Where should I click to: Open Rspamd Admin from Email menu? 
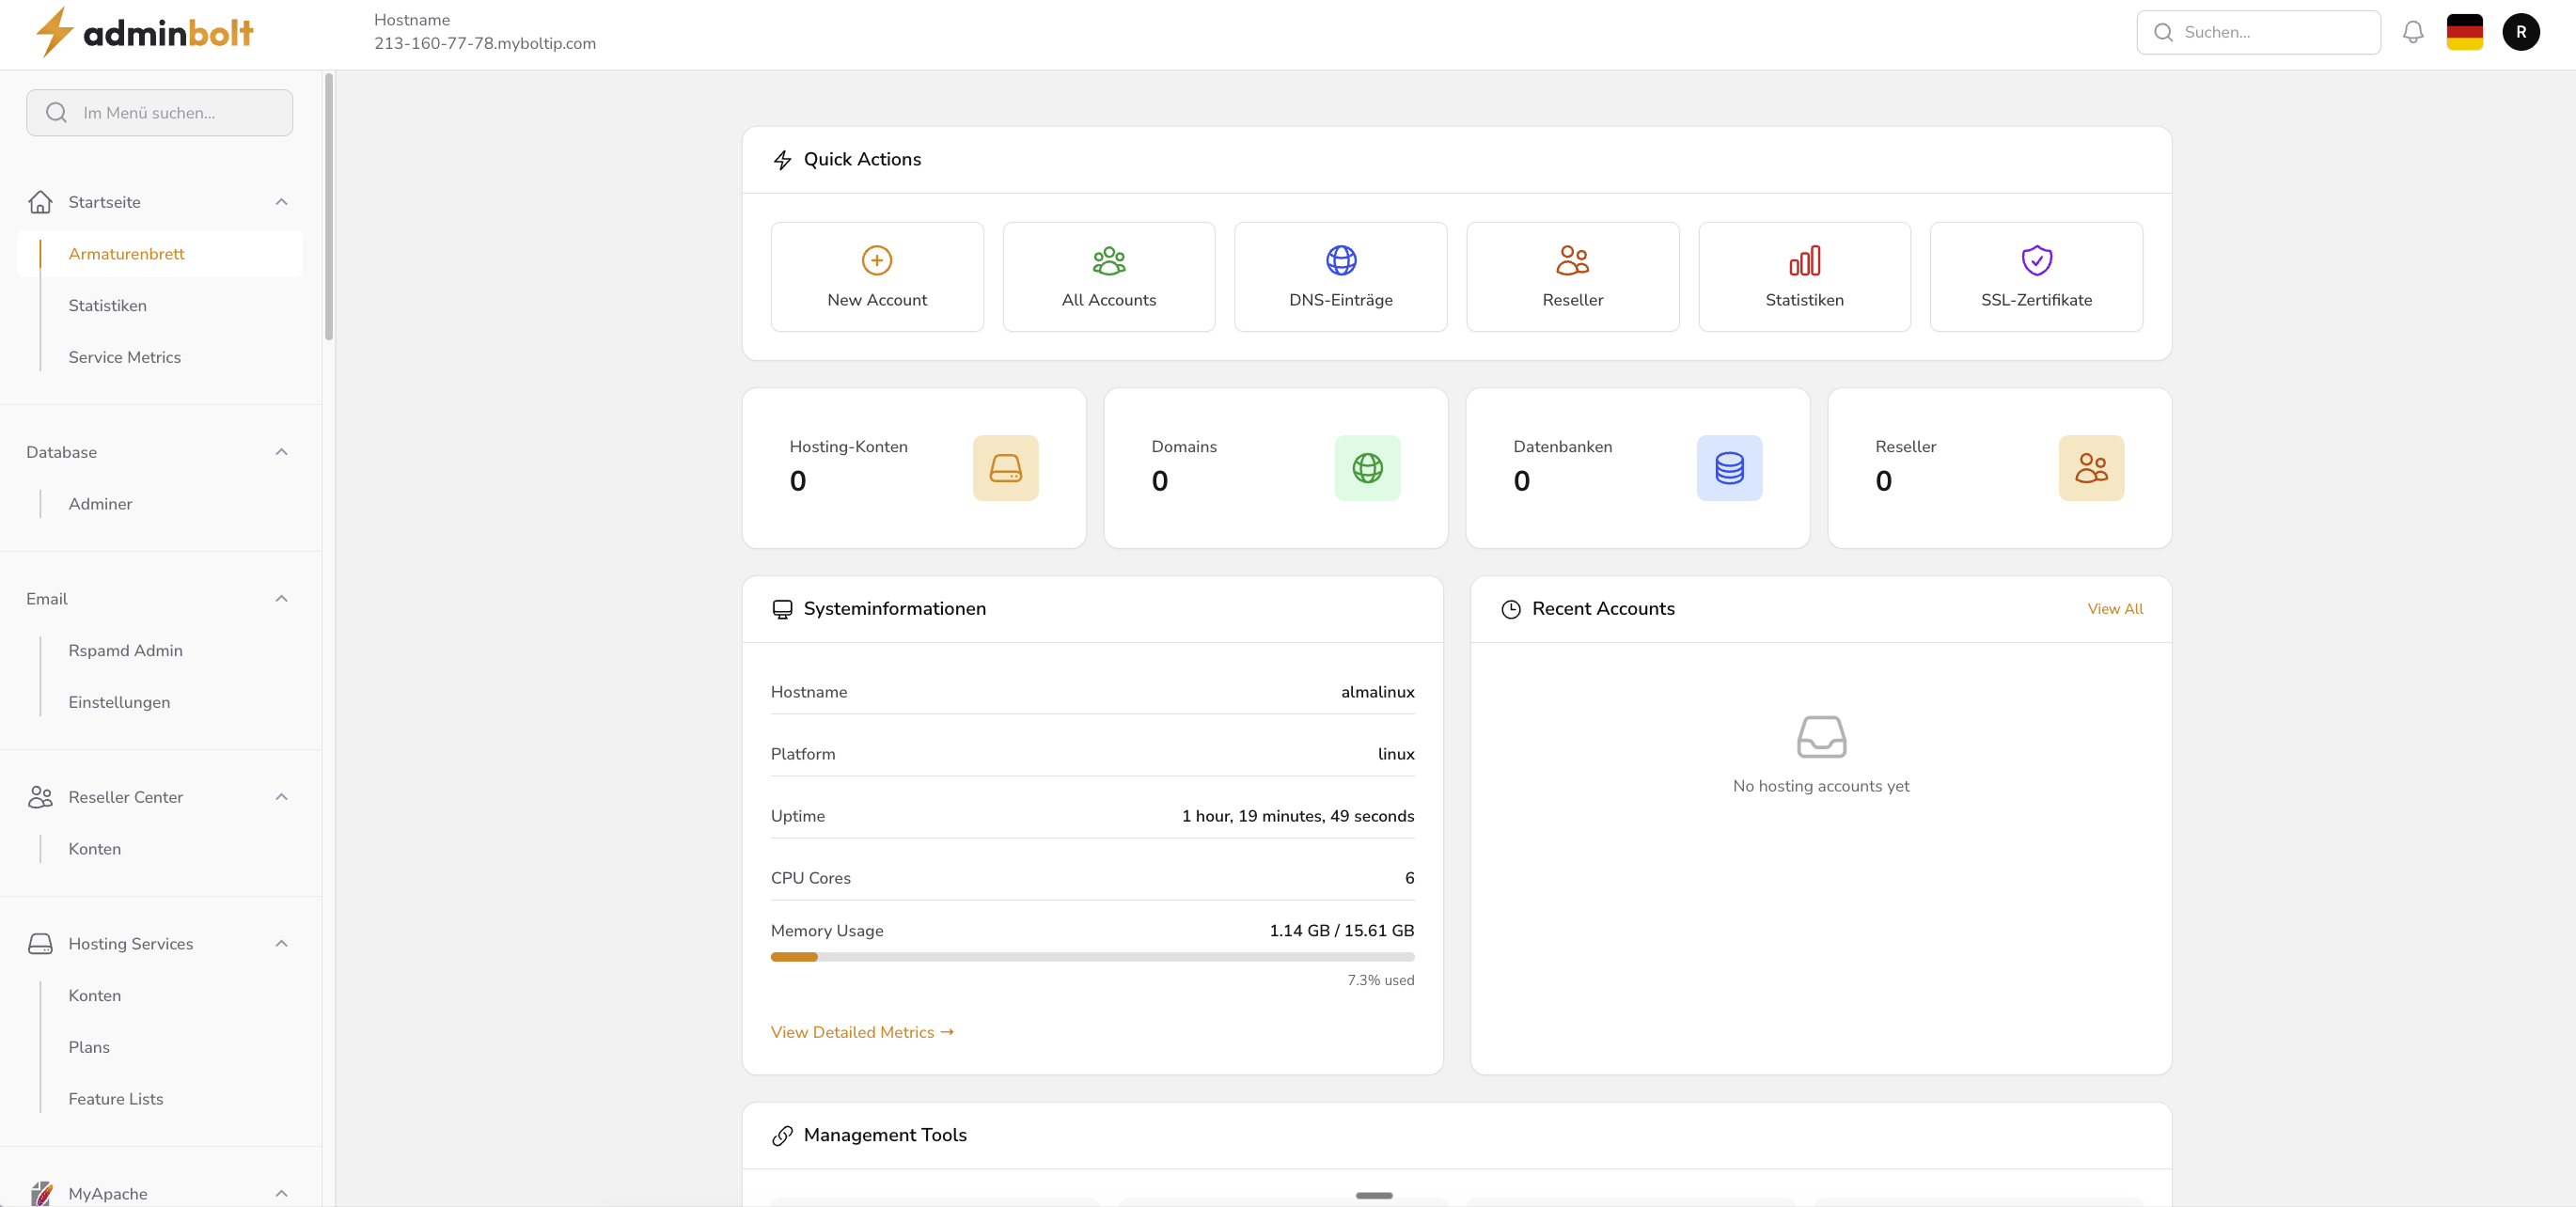pos(126,650)
